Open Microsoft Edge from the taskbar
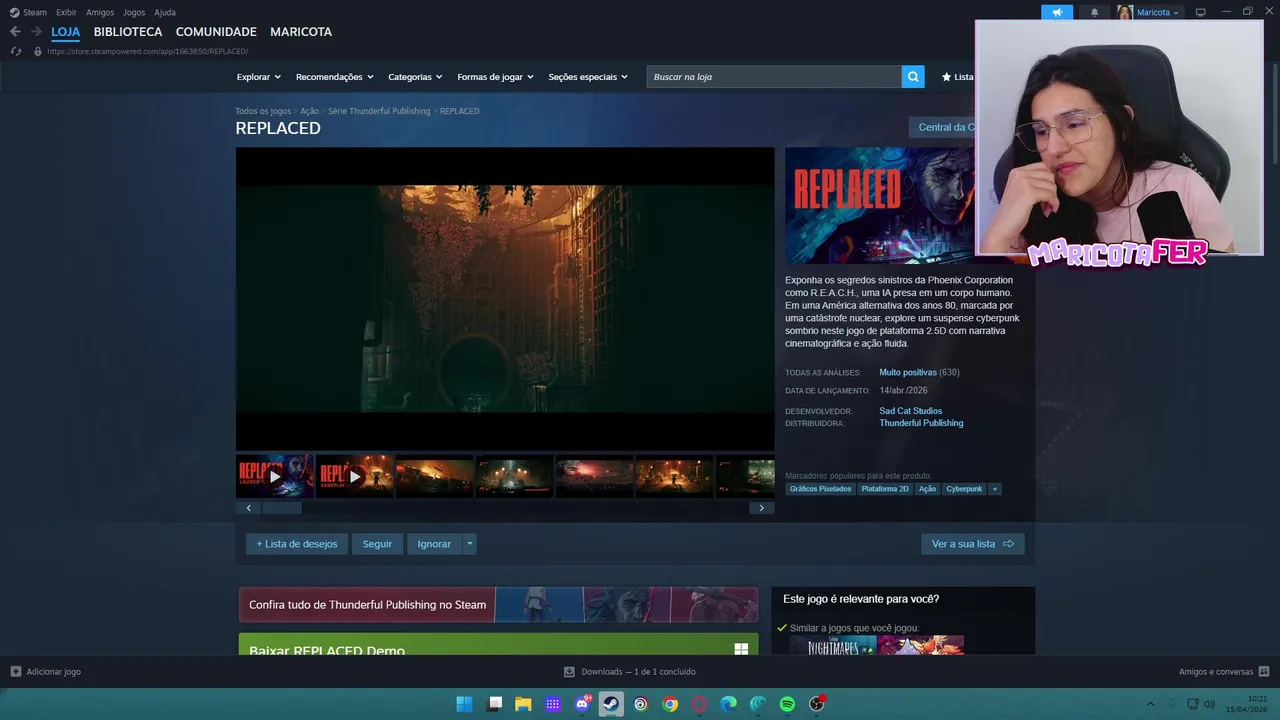Image resolution: width=1280 pixels, height=720 pixels. pyautogui.click(x=729, y=704)
